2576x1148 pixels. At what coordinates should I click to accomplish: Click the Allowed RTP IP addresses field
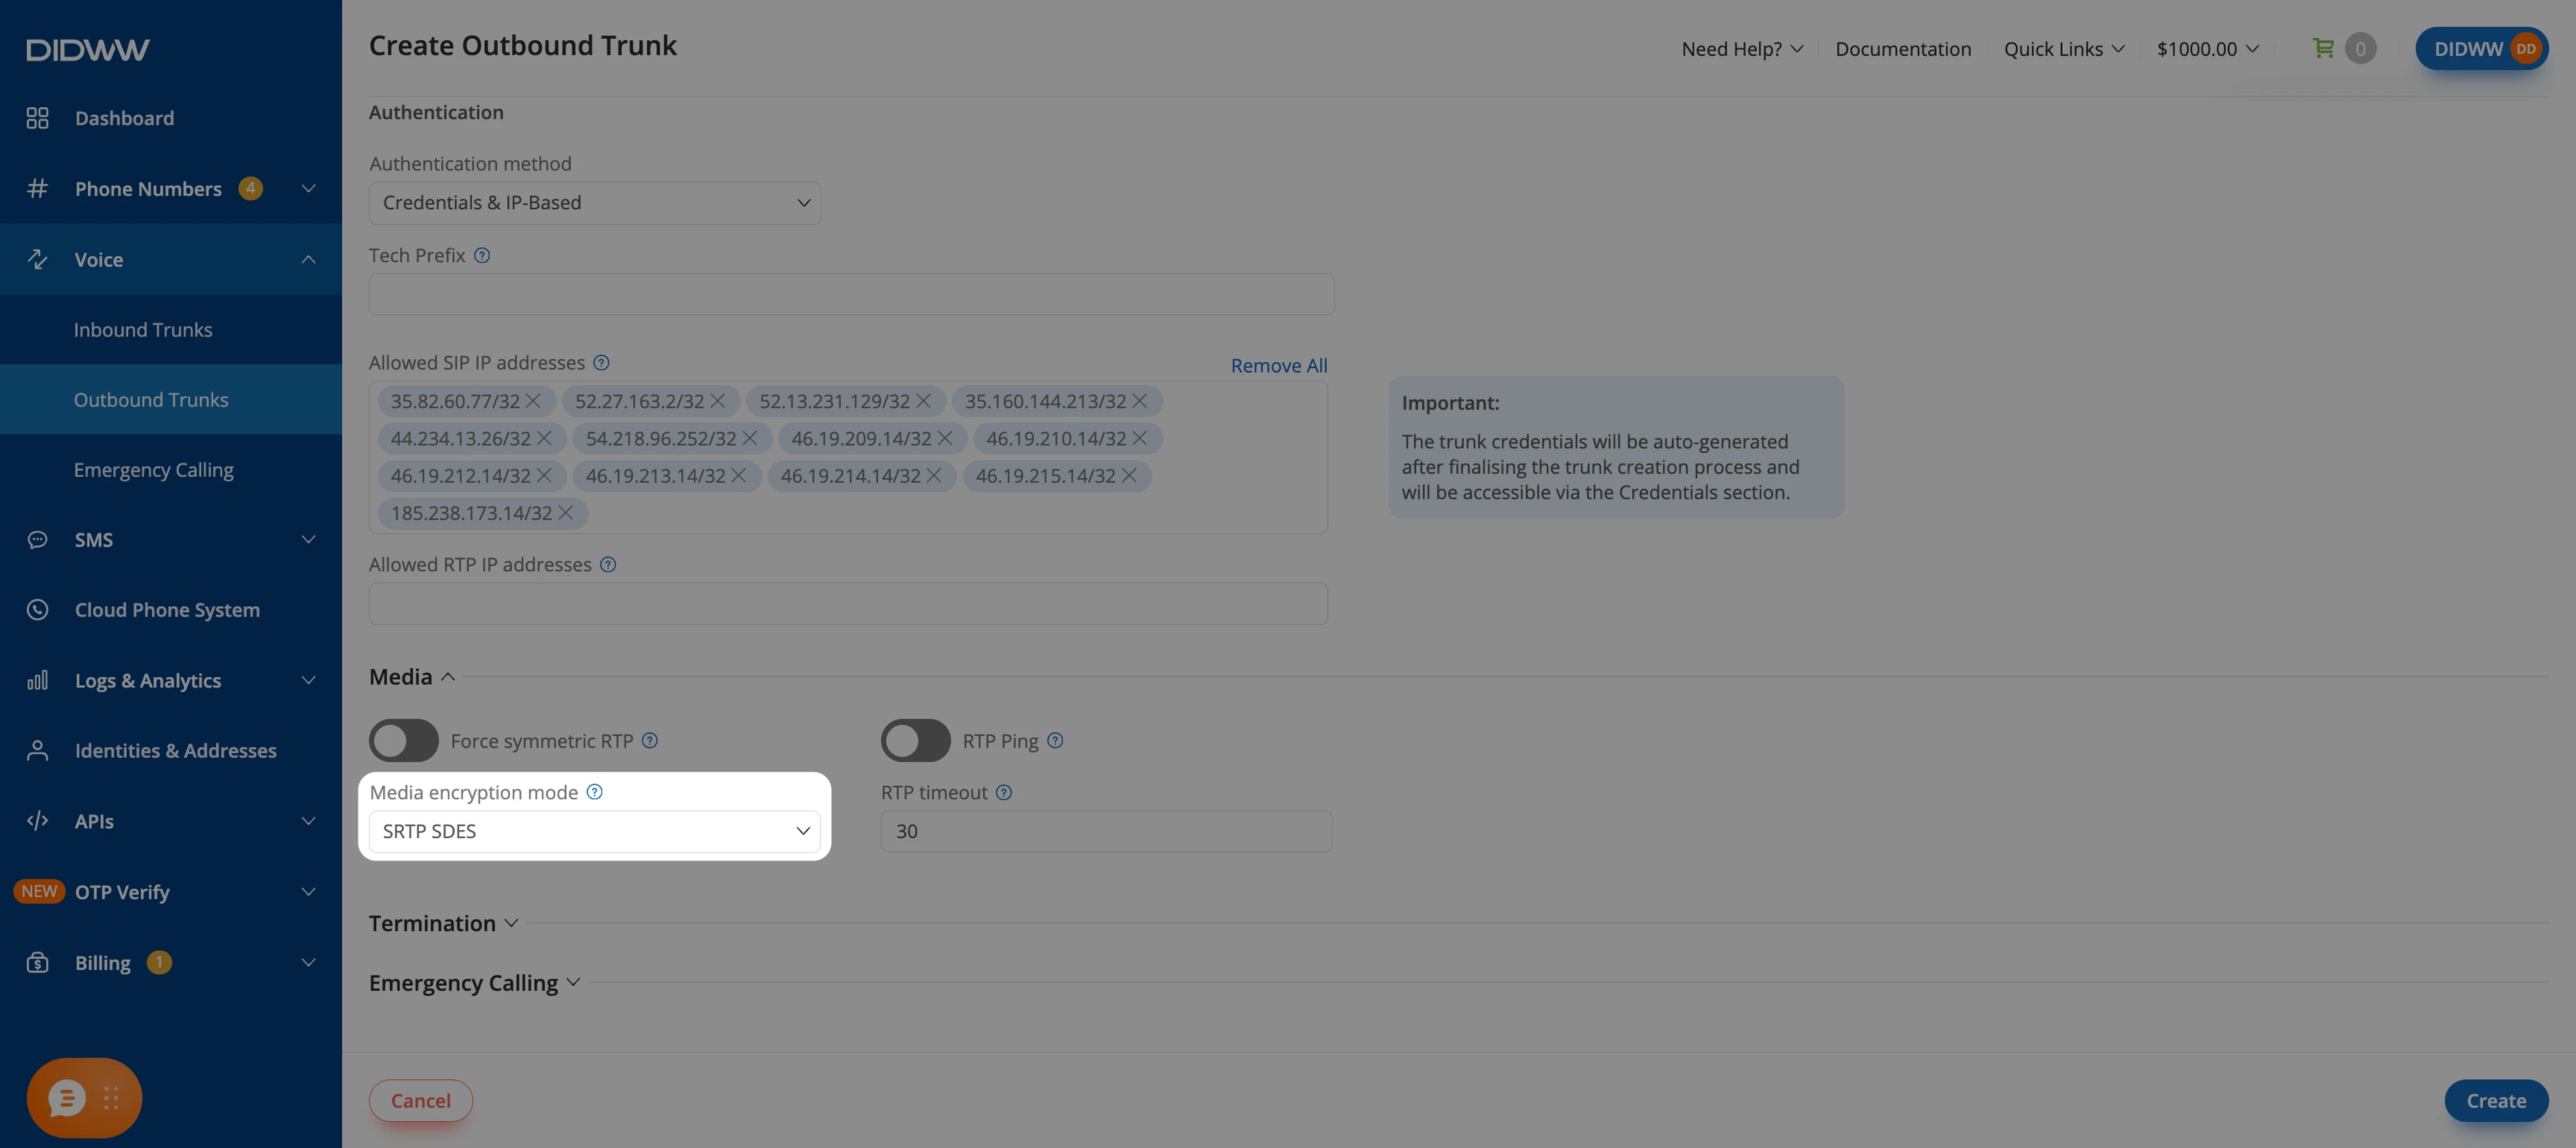(x=848, y=604)
